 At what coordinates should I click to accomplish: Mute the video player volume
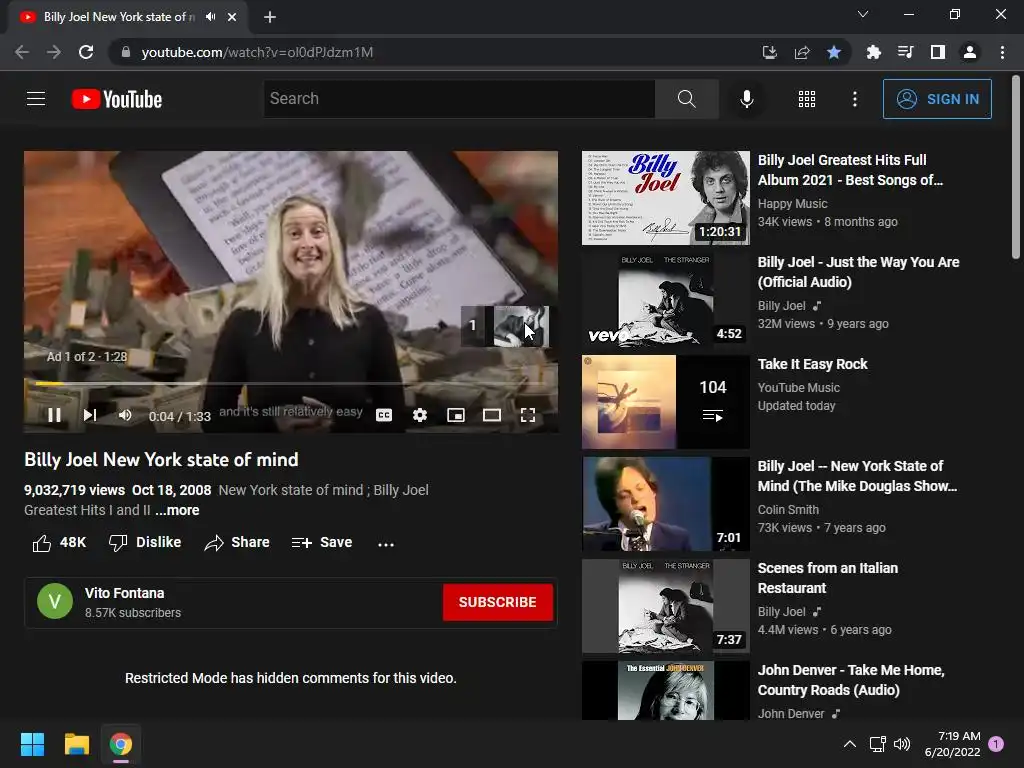click(x=125, y=415)
